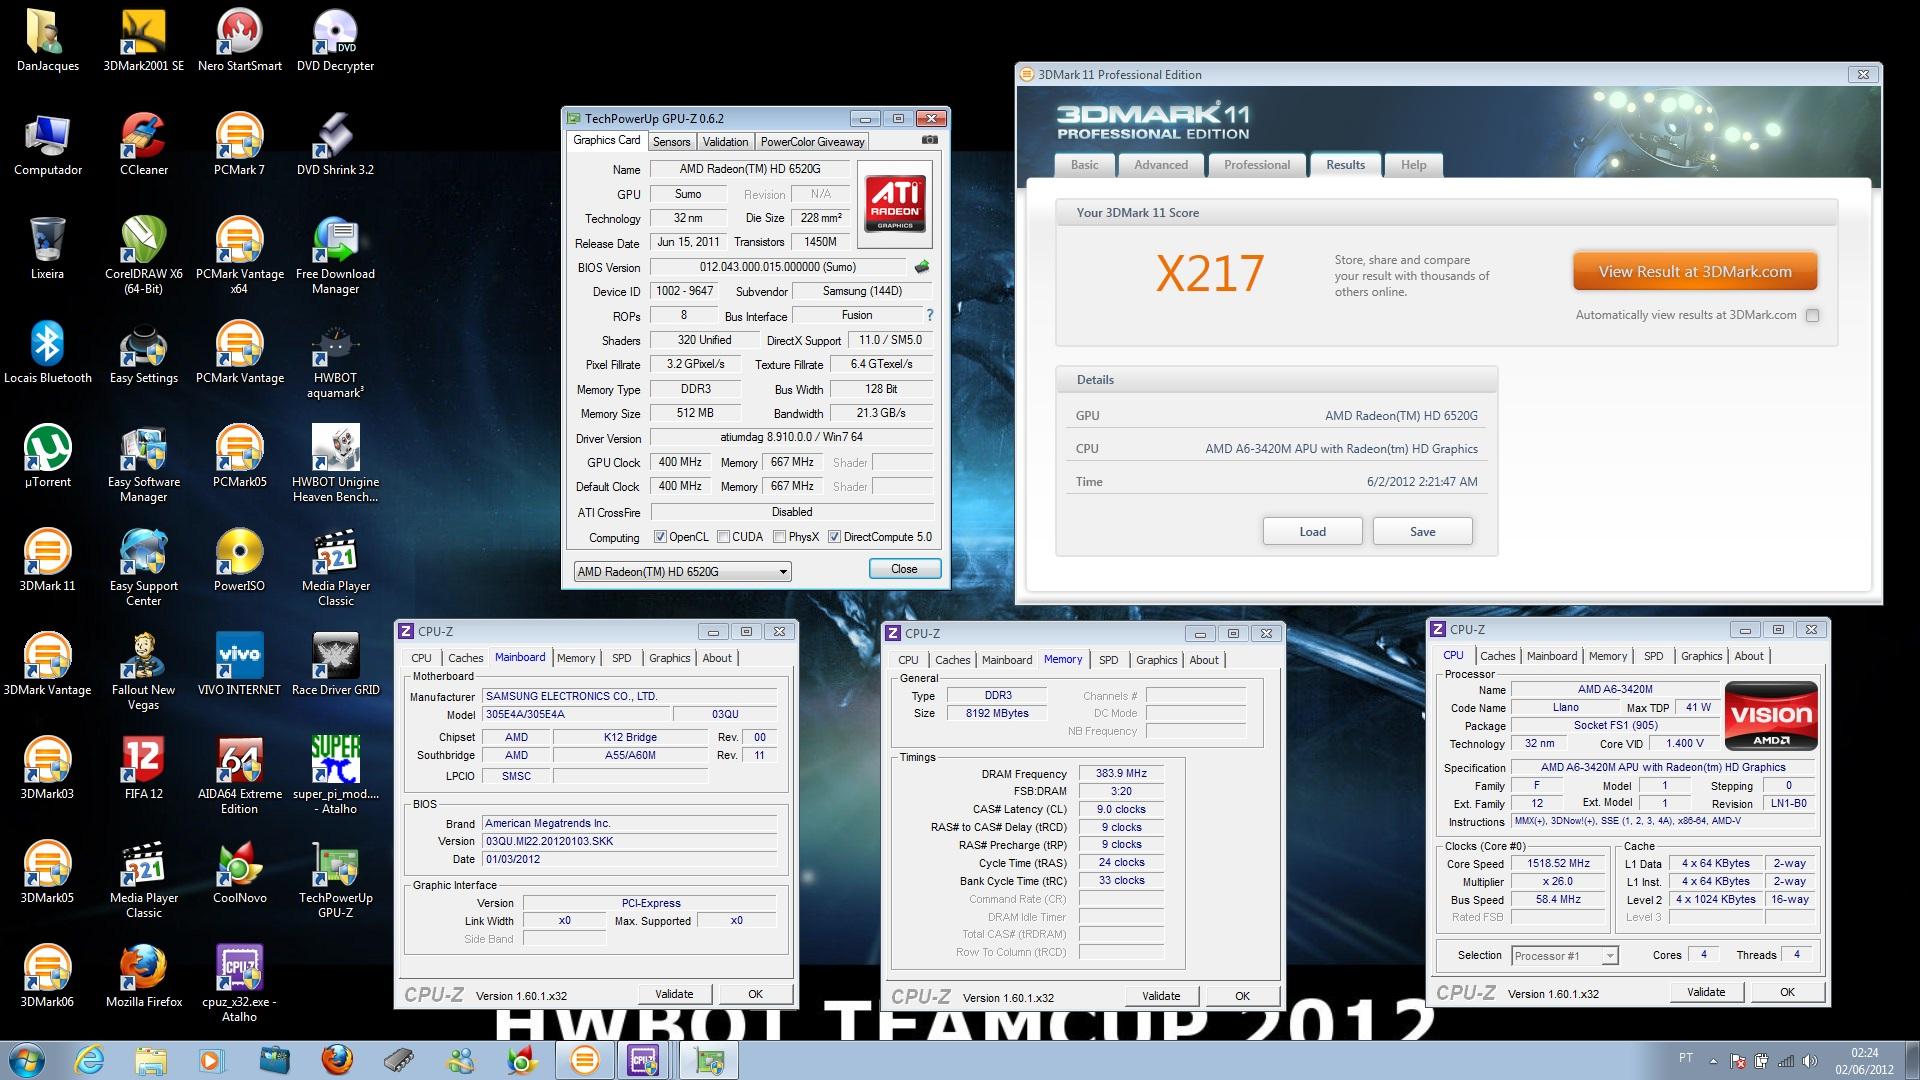Viewport: 1920px width, 1080px height.
Task: Launch Fallout New Vegas shortcut
Action: click(x=143, y=671)
